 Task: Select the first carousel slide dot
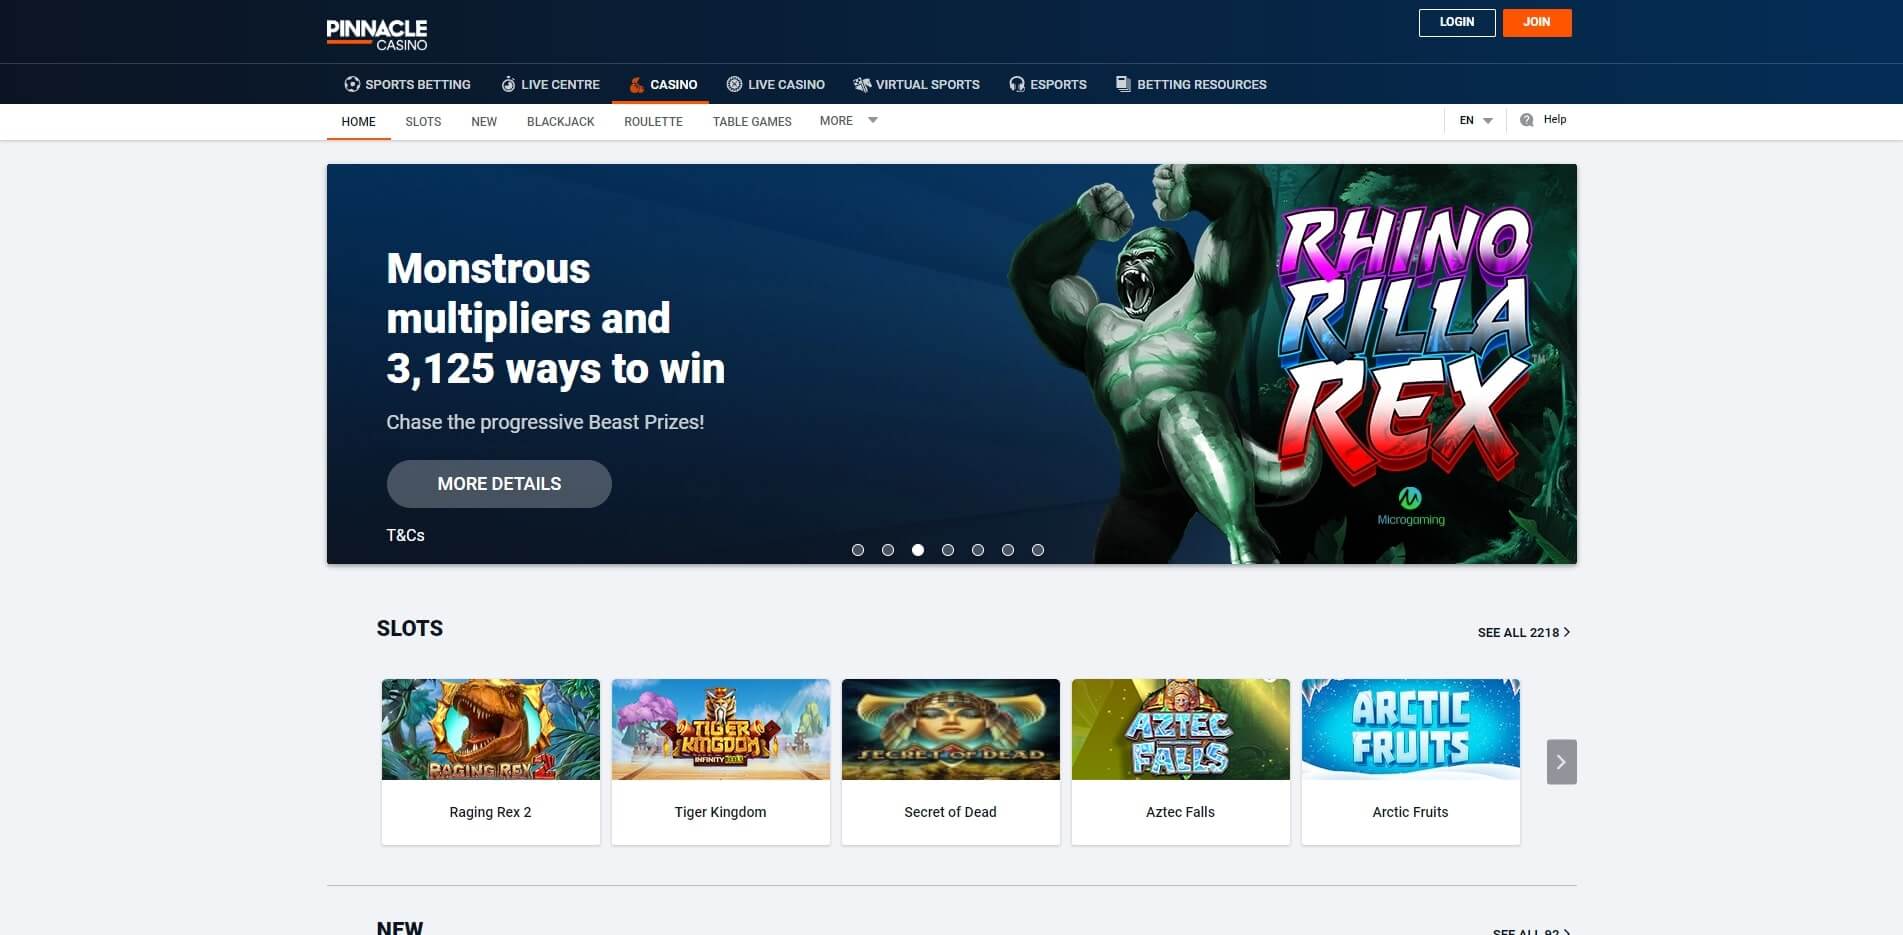(858, 550)
